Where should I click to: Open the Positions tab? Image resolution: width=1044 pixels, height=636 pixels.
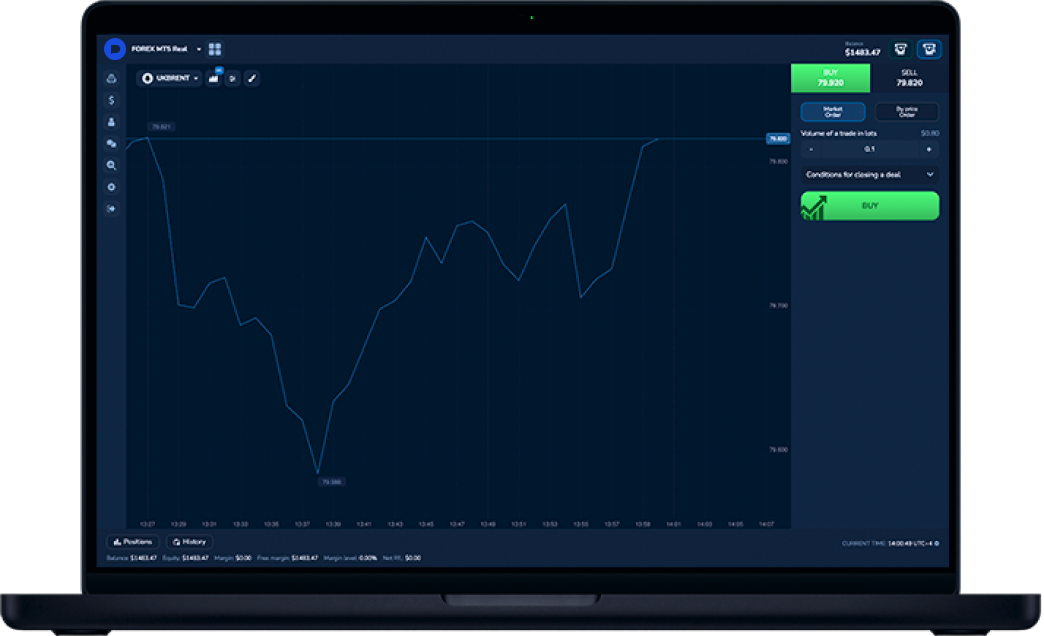(133, 542)
